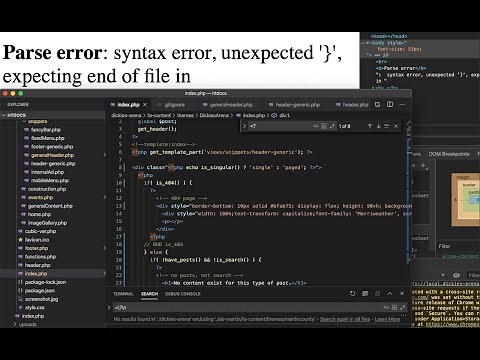
Task: Go to previous match in find widget
Action: [x=370, y=126]
